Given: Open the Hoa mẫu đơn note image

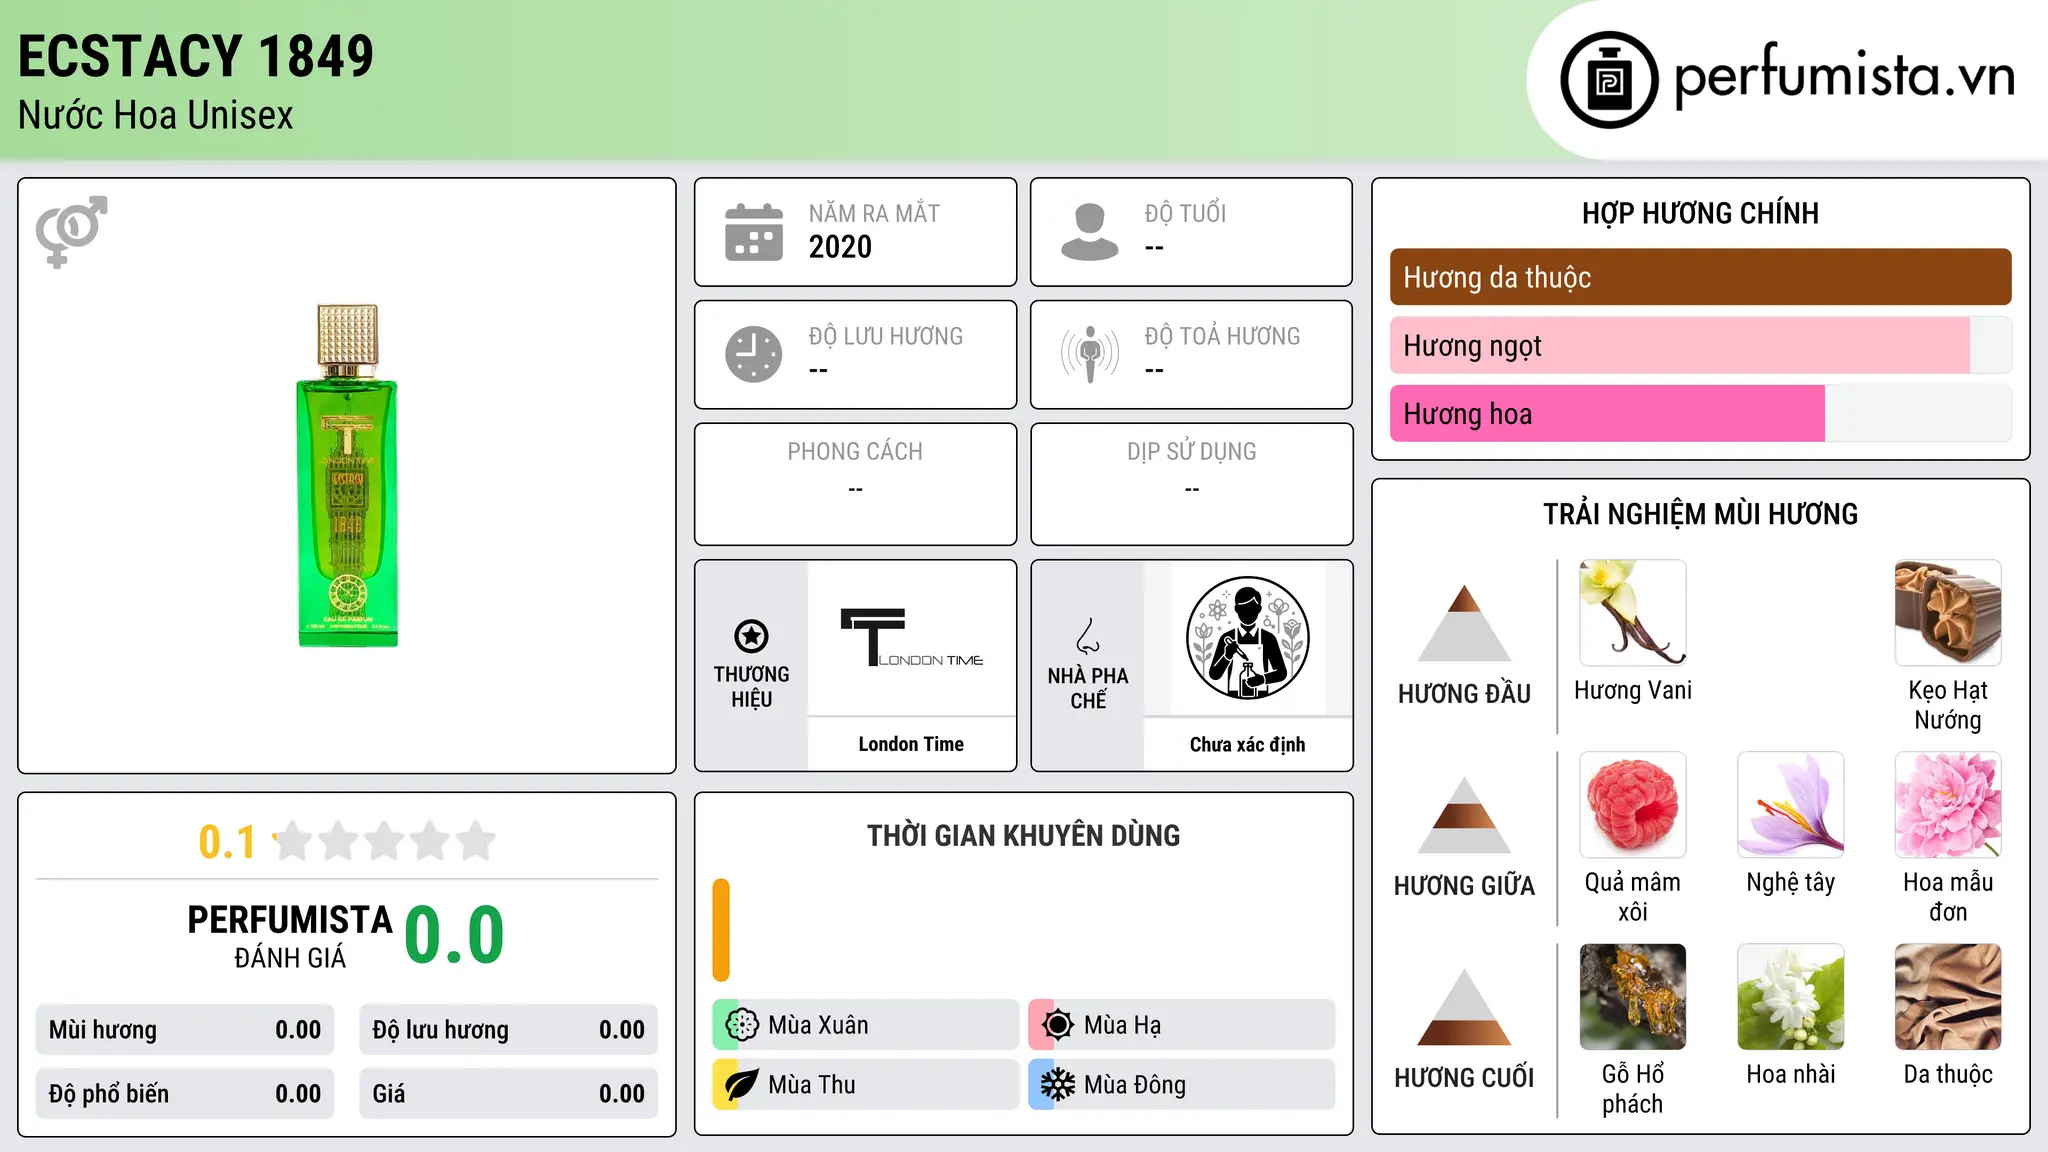Looking at the screenshot, I should [1948, 804].
